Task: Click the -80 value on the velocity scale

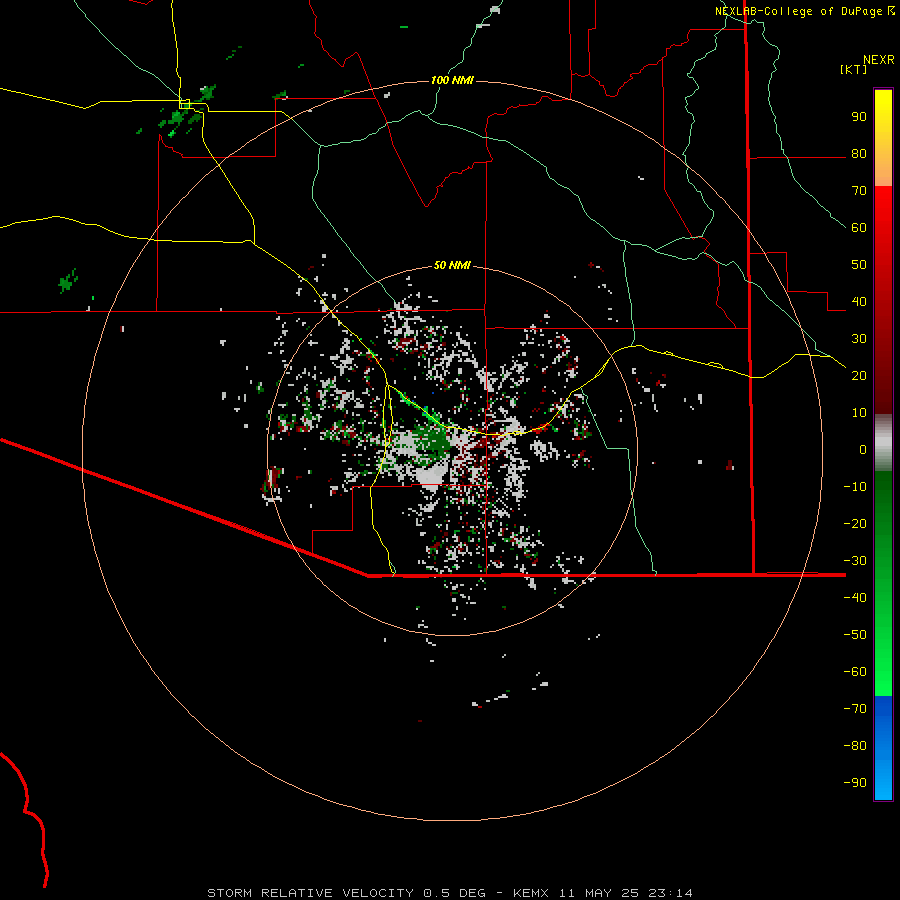Action: coord(855,746)
